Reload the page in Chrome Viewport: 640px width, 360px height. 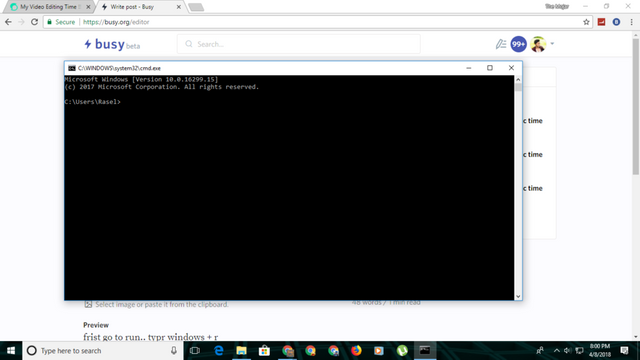[x=35, y=22]
